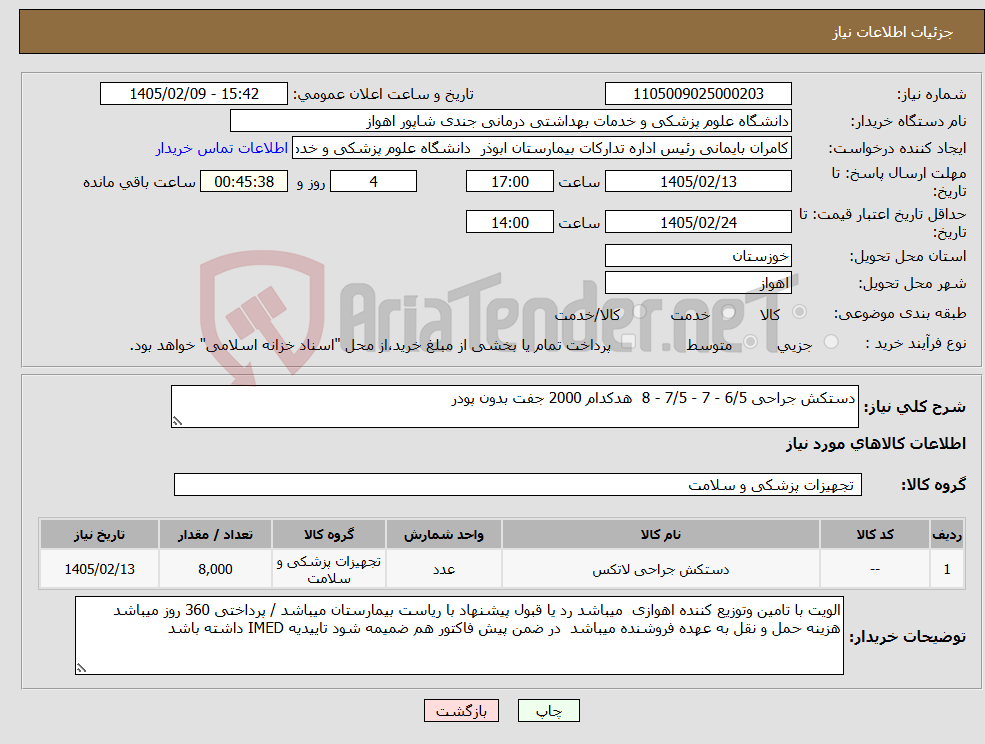The height and width of the screenshot is (744, 985).
Task: Click the need date cell 1405/02/13
Action: pyautogui.click(x=99, y=569)
